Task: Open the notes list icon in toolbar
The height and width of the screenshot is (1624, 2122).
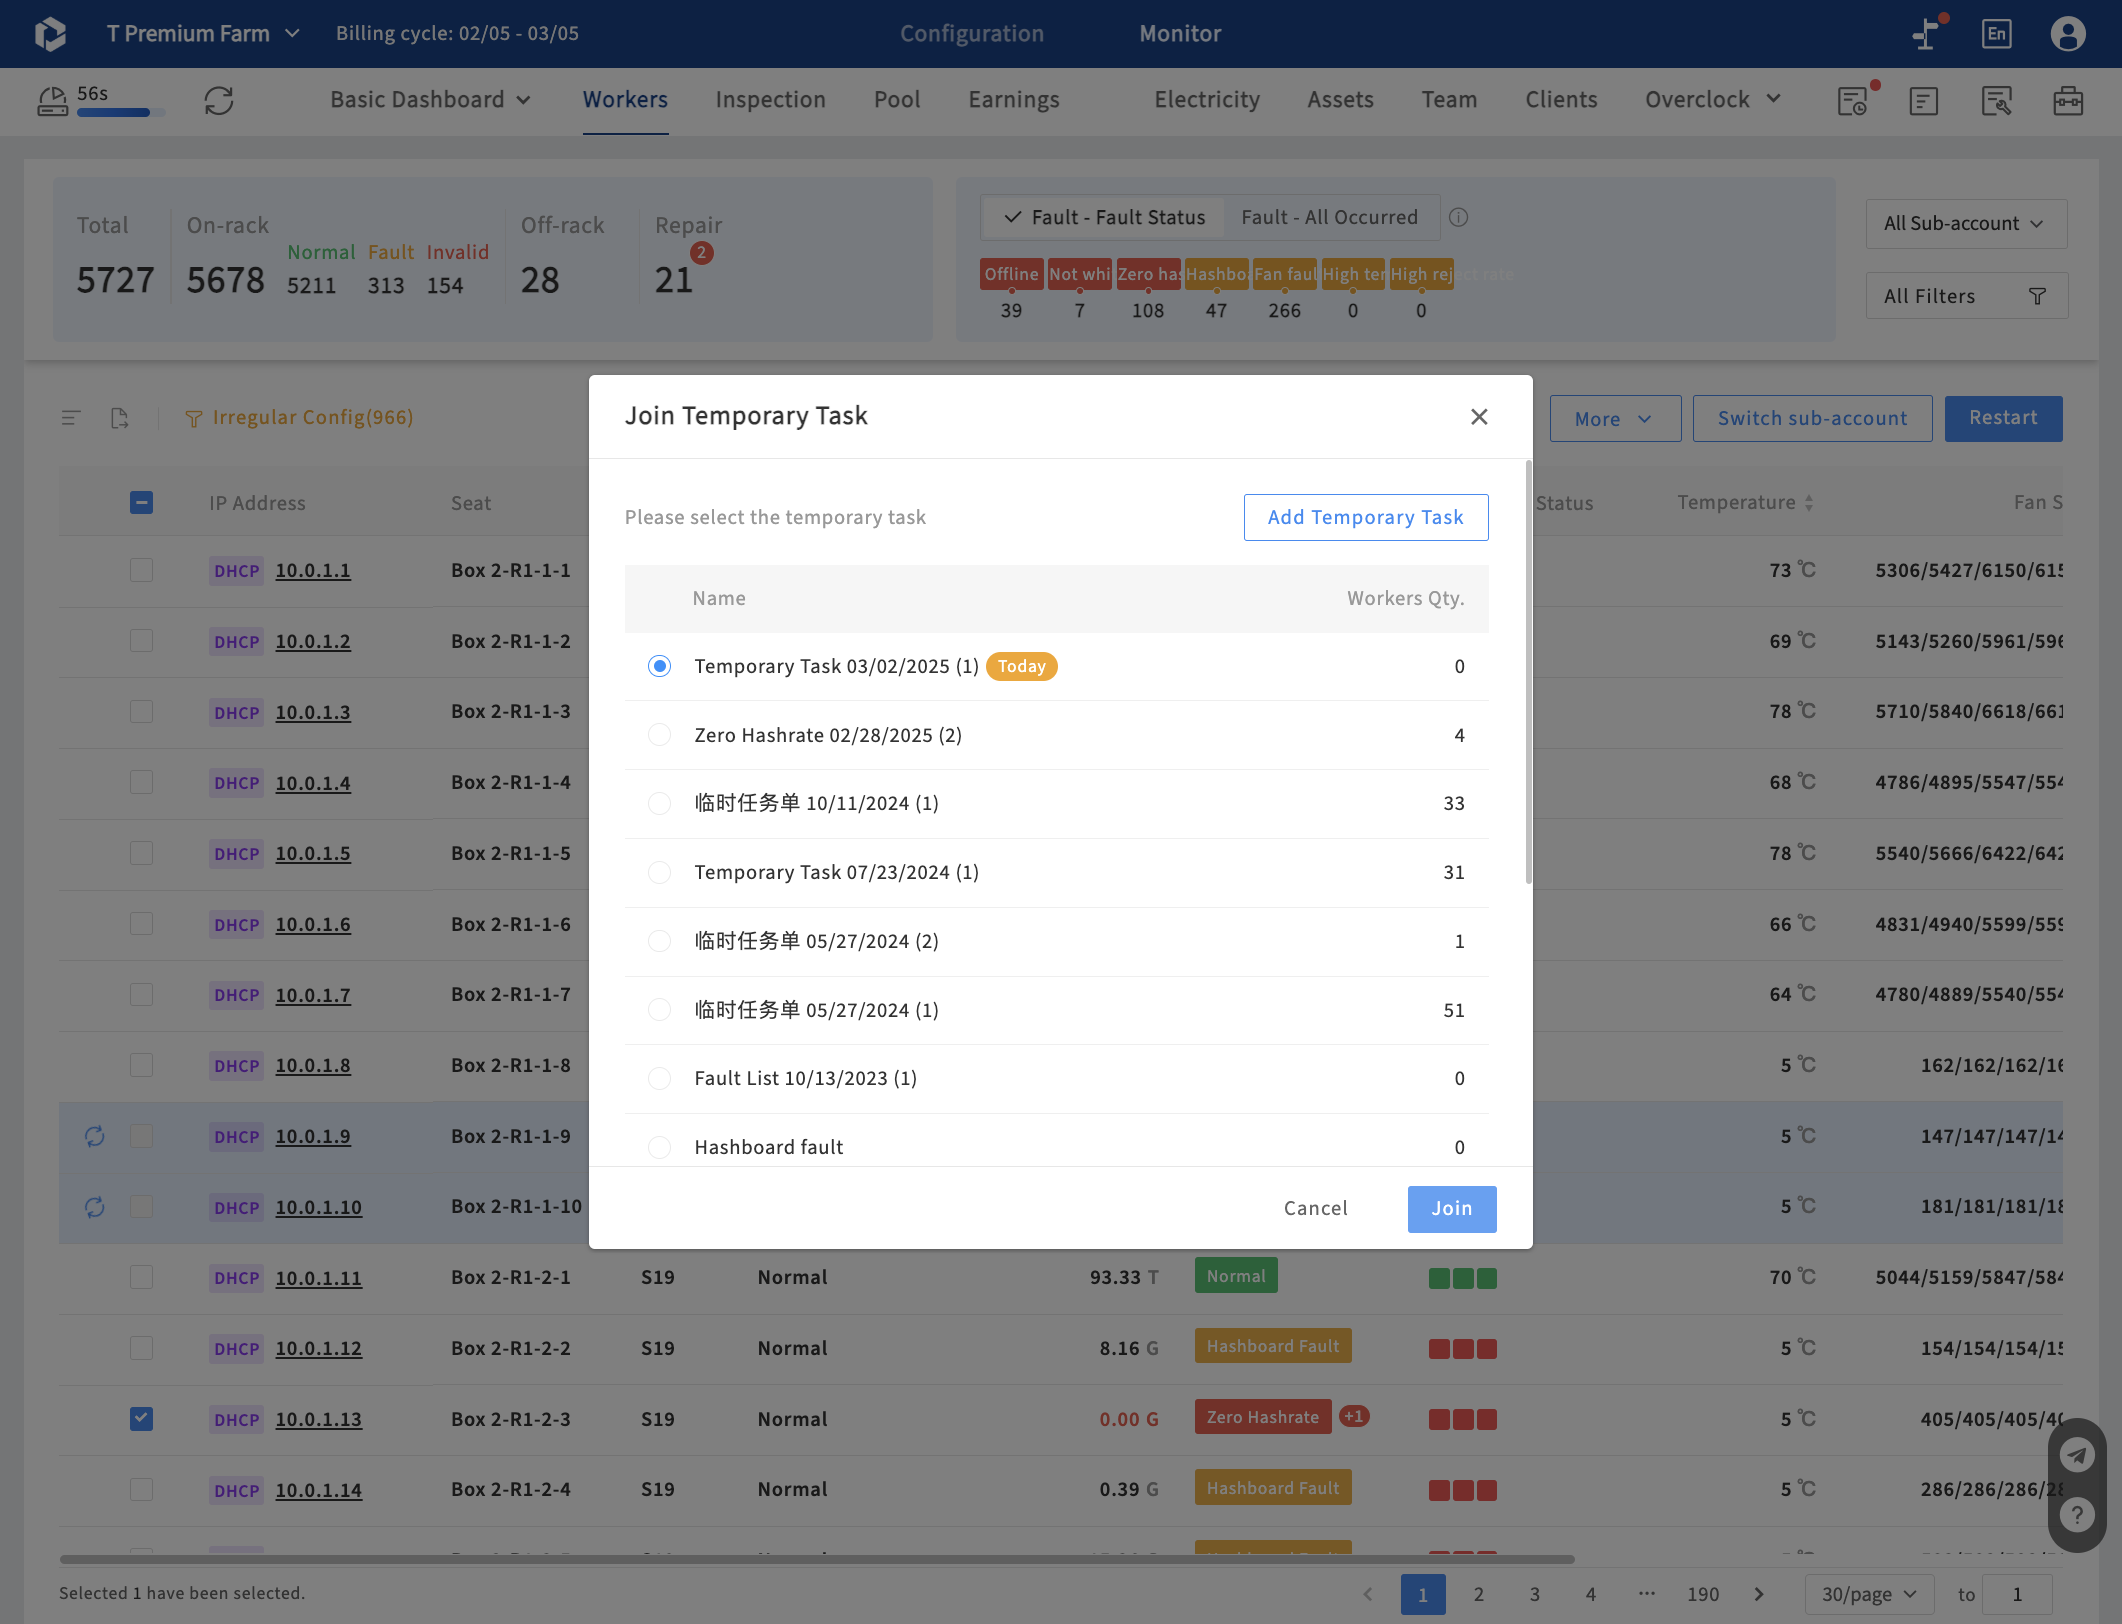Action: (1923, 100)
